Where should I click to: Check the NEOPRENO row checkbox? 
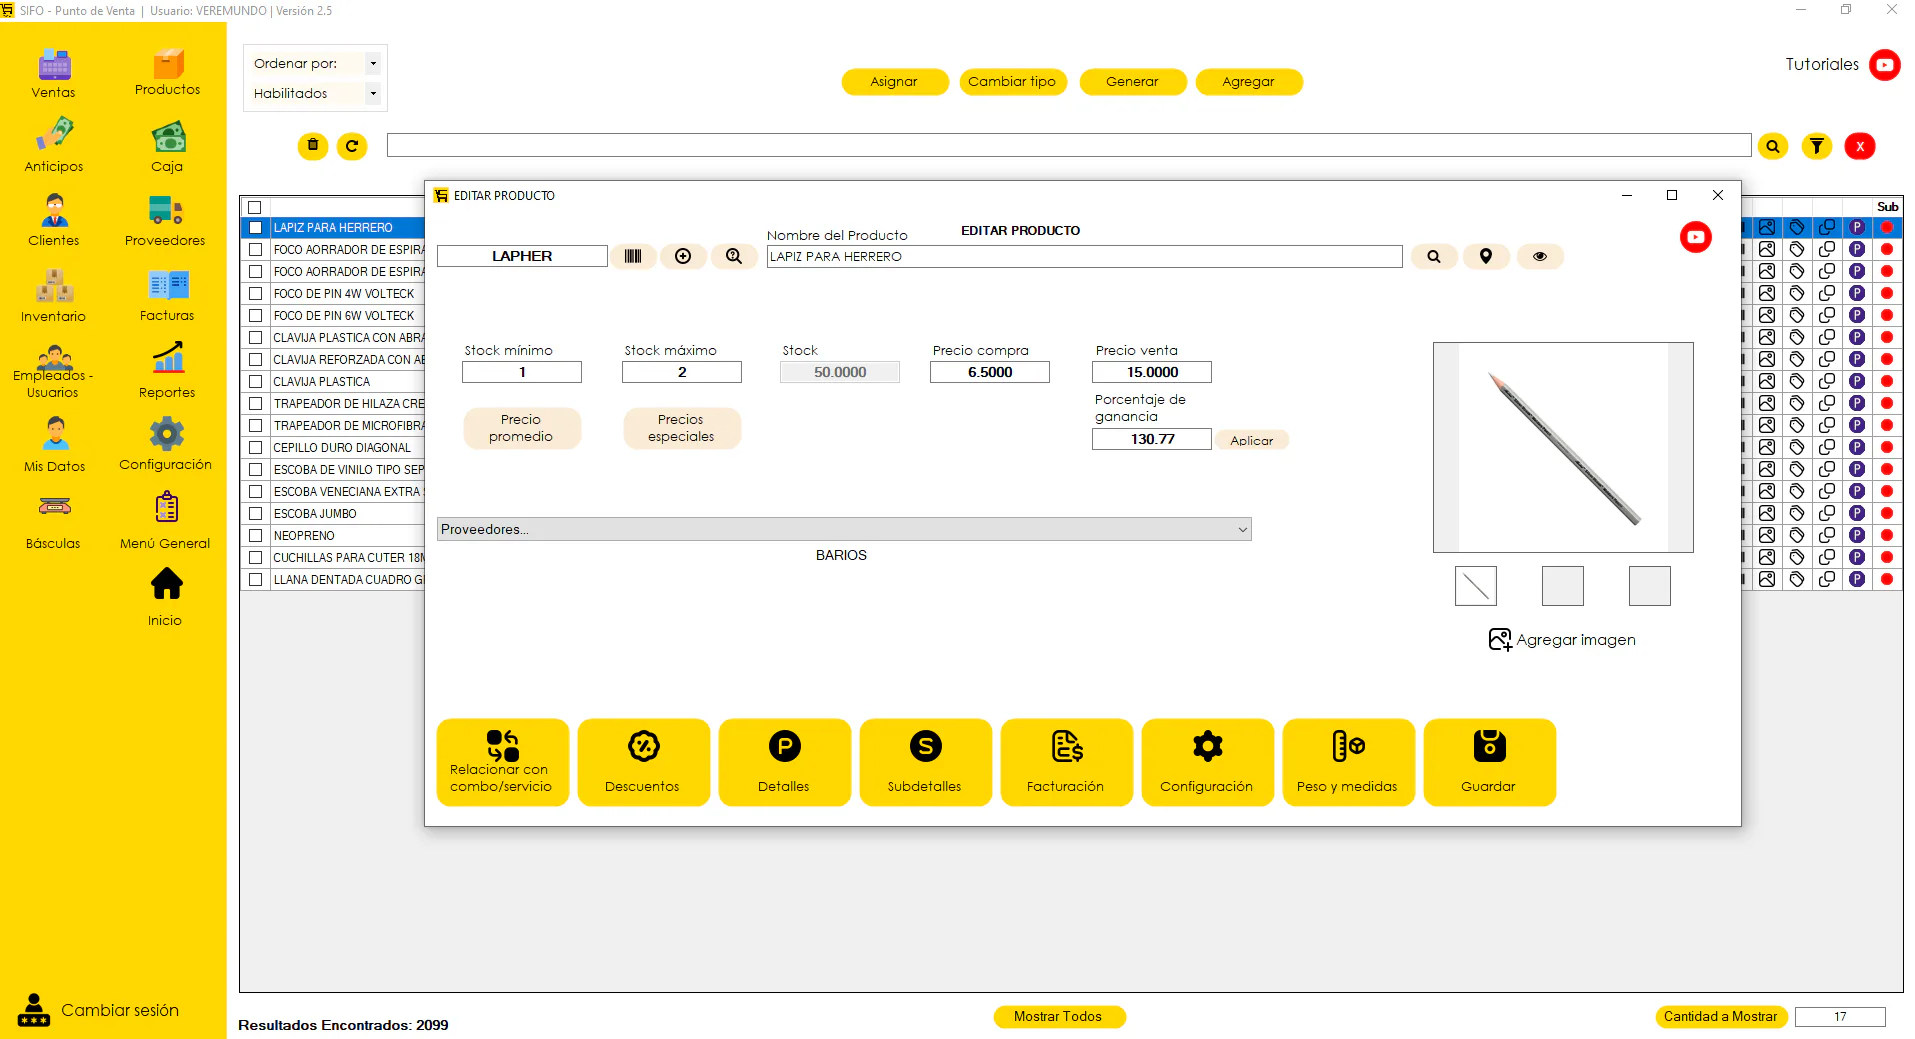pyautogui.click(x=255, y=536)
